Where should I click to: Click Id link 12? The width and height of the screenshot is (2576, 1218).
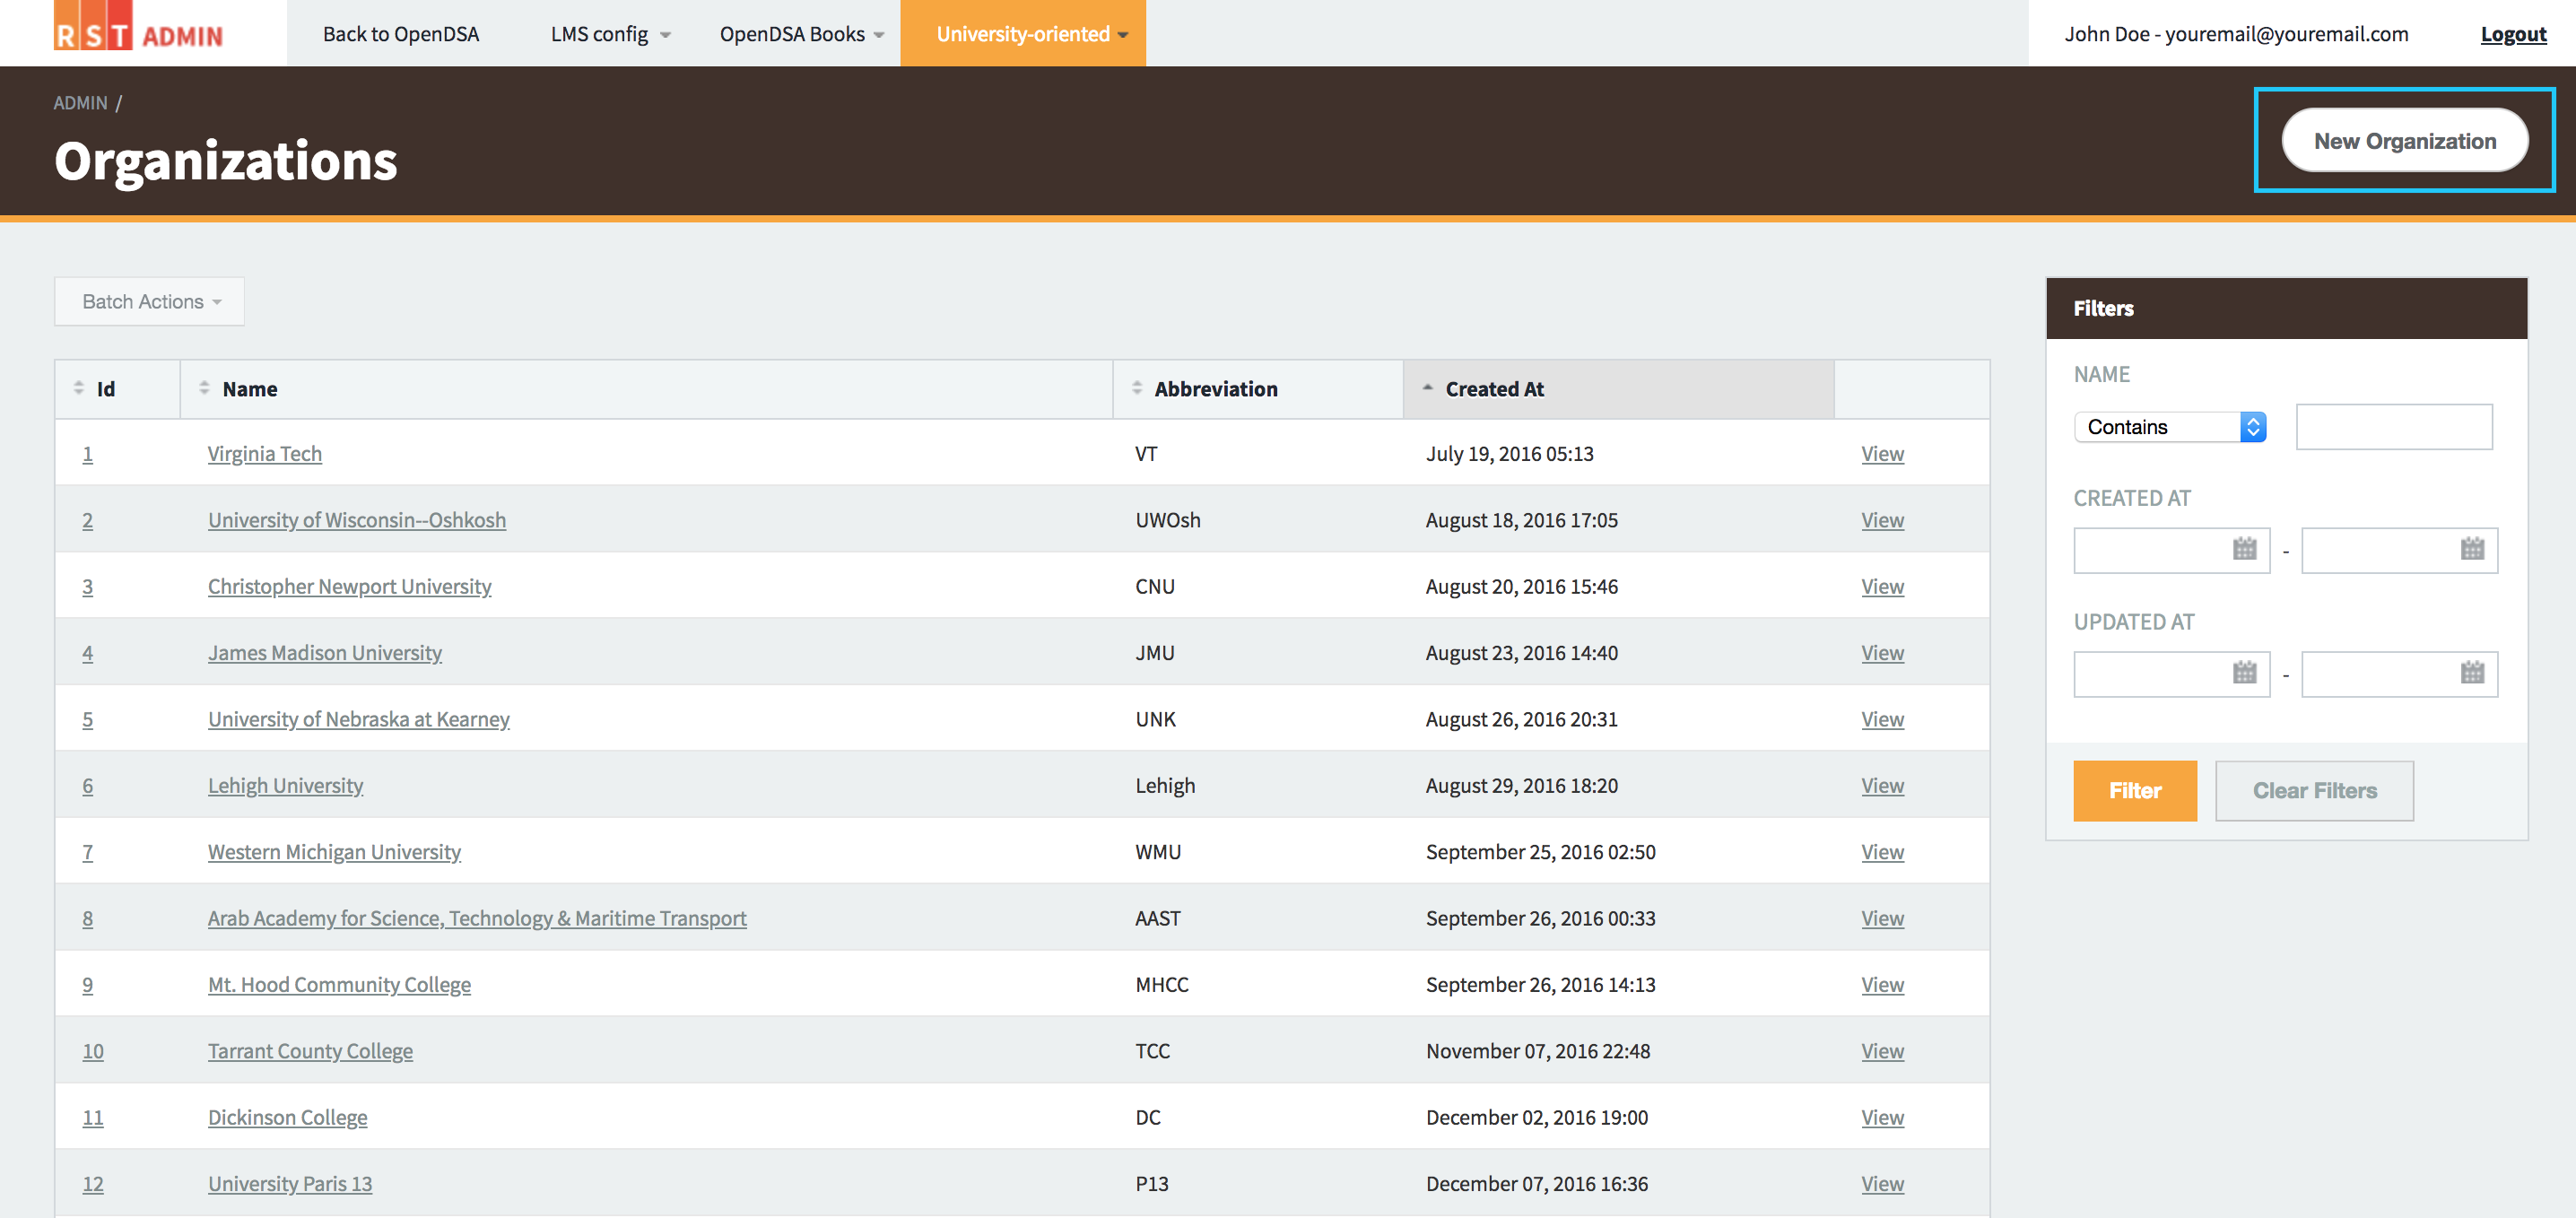click(x=93, y=1184)
